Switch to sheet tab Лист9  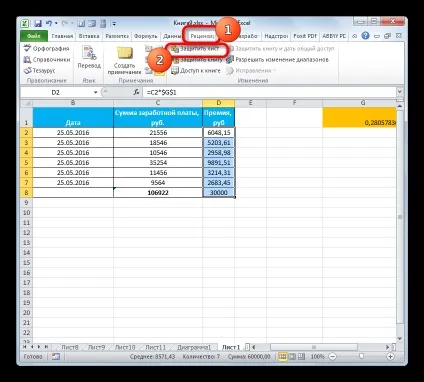96,347
